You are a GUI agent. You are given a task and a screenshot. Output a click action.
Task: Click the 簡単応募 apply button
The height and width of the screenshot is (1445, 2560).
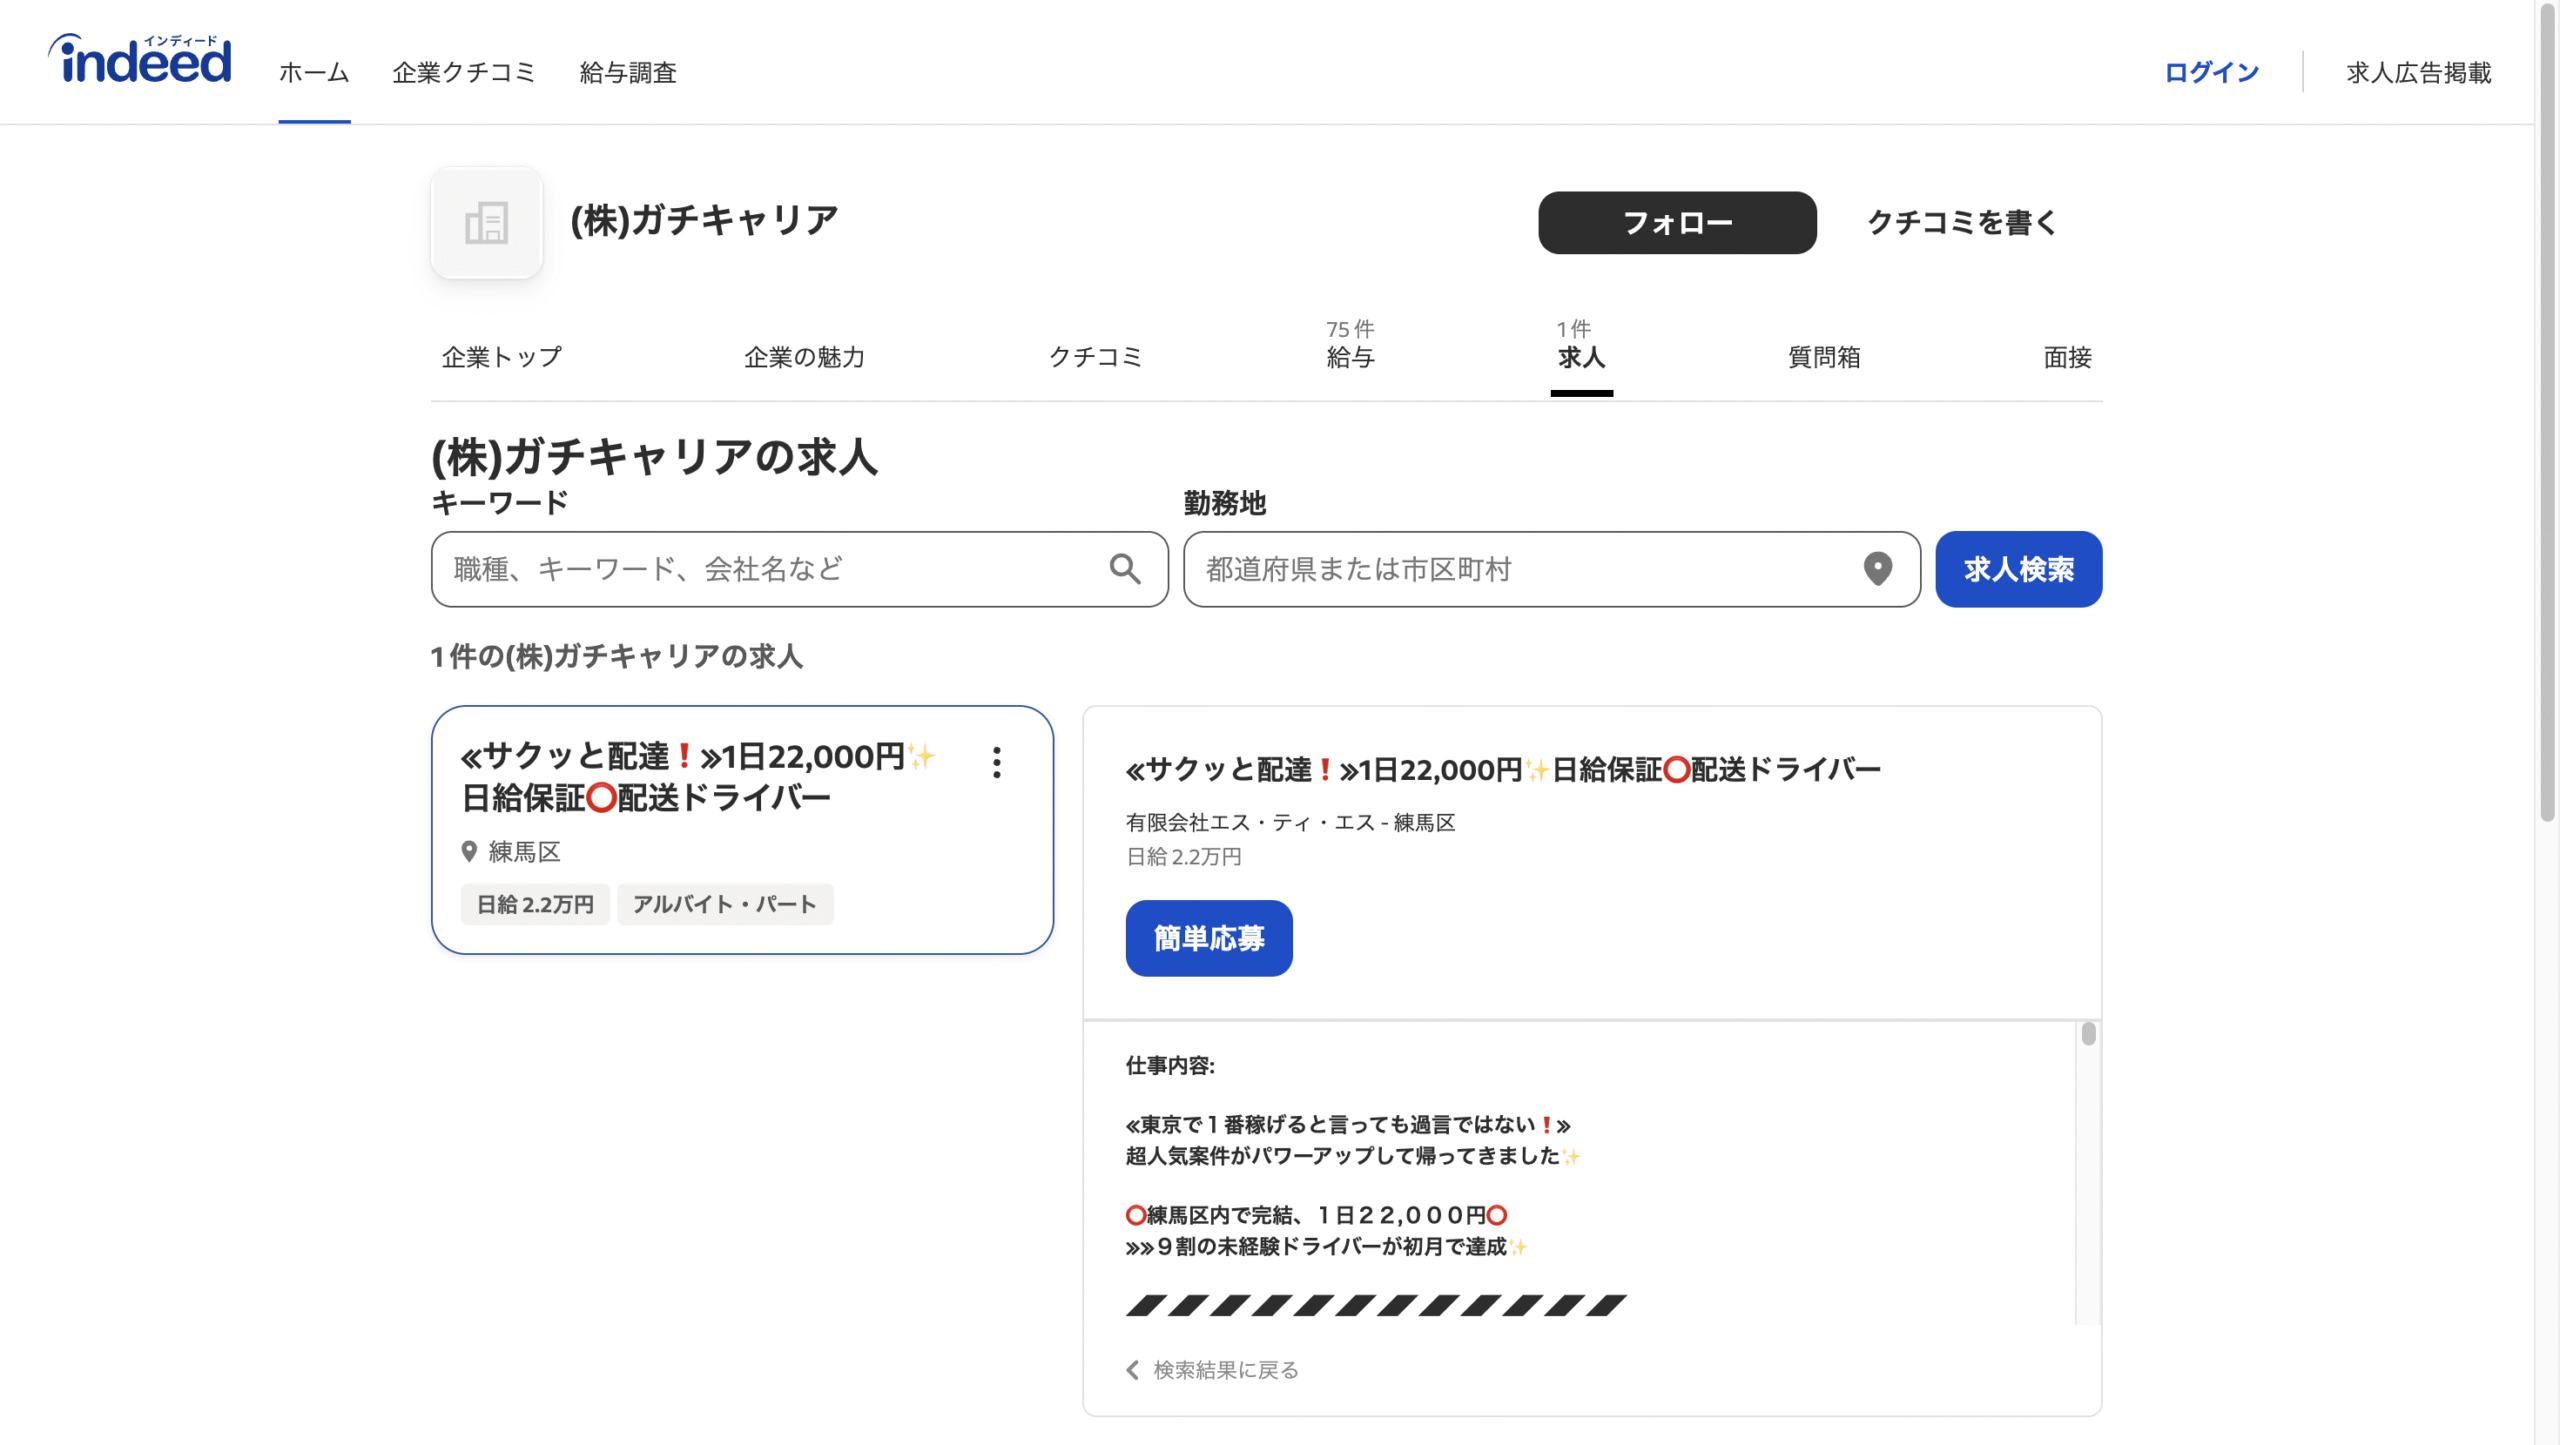pos(1208,938)
